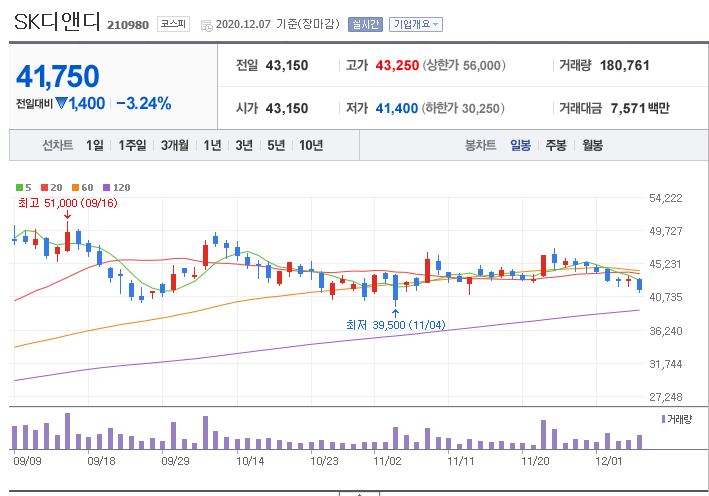Click the current price 41,750
The width and height of the screenshot is (709, 496).
point(57,76)
